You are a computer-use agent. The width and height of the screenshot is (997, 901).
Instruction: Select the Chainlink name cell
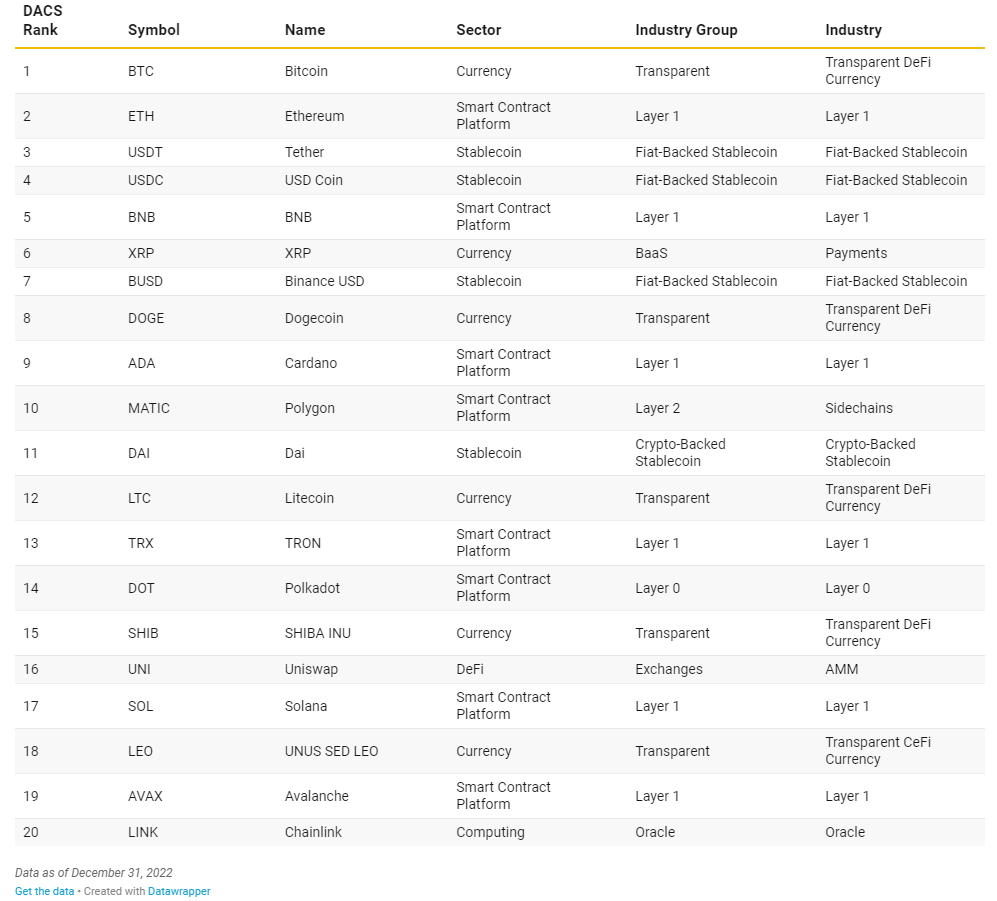click(314, 832)
